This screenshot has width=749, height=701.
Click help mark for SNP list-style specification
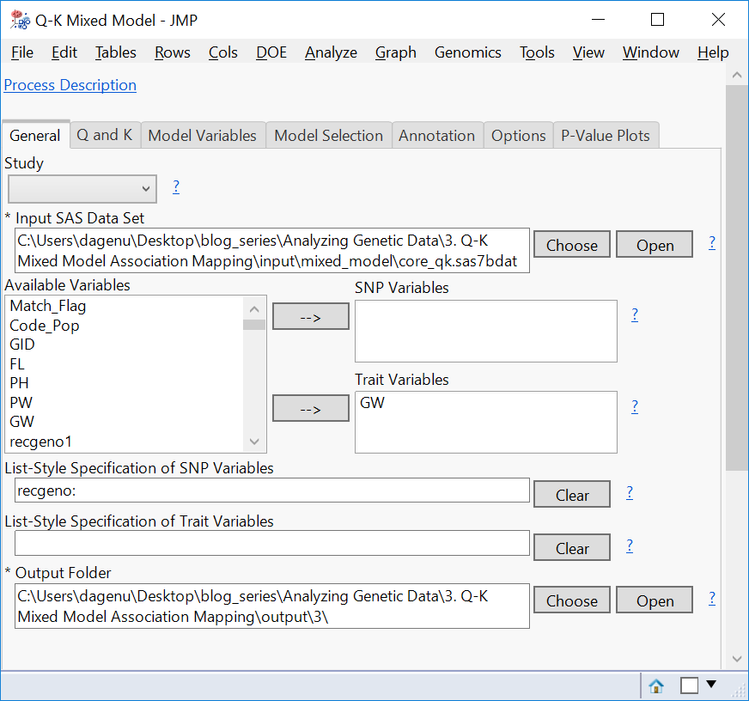pyautogui.click(x=630, y=492)
